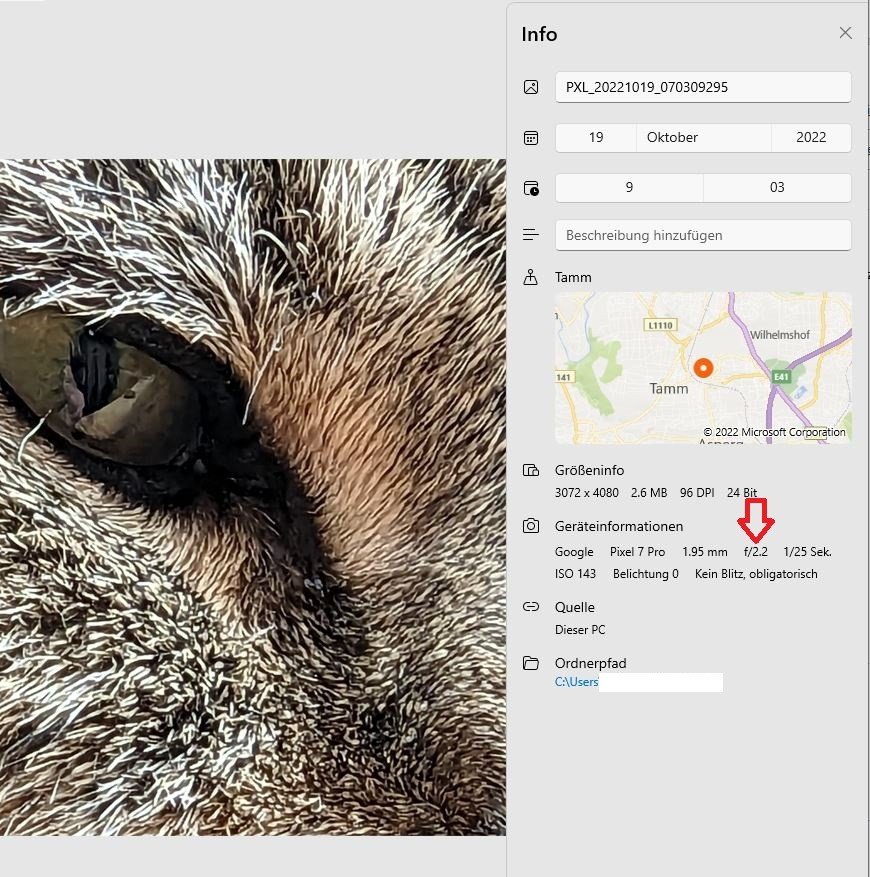Close the Info panel
This screenshot has height=877, width=870.
point(845,33)
